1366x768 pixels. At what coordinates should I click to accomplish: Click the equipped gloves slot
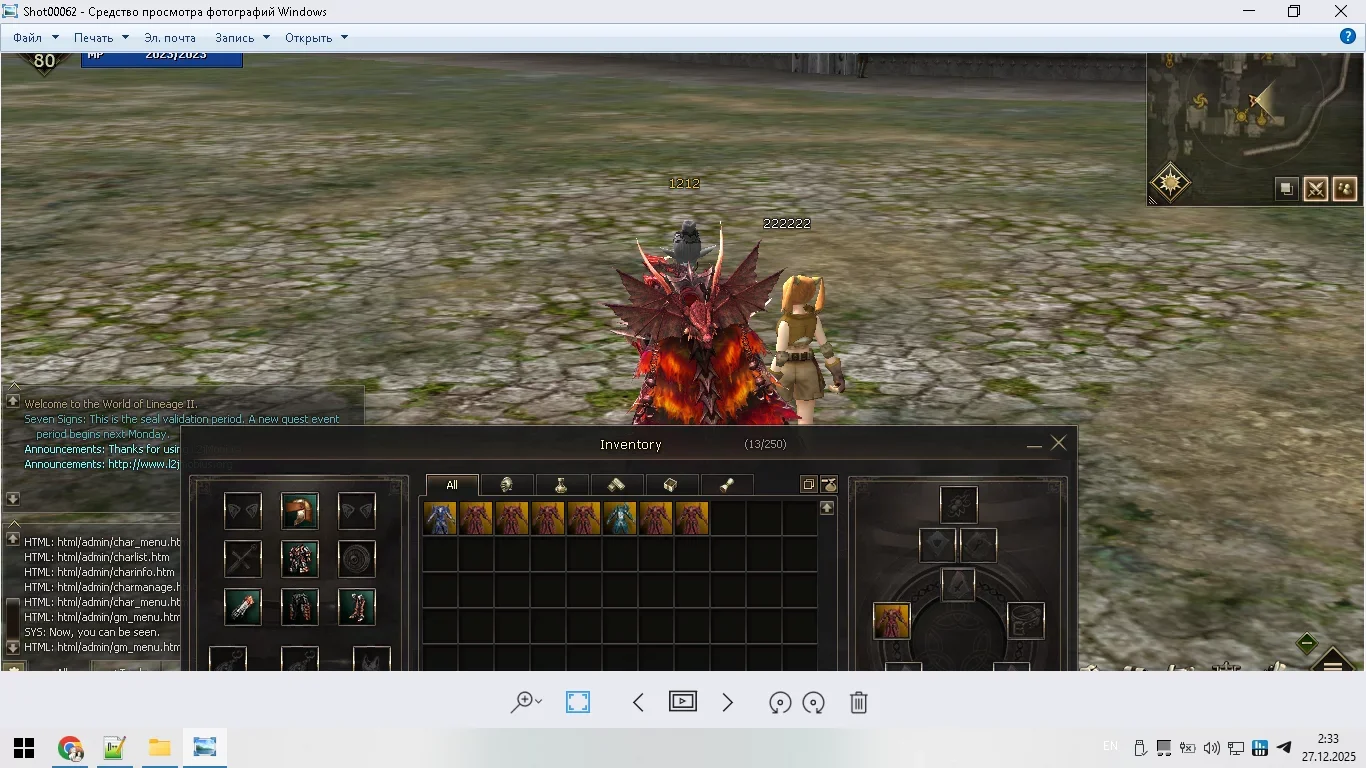(242, 607)
